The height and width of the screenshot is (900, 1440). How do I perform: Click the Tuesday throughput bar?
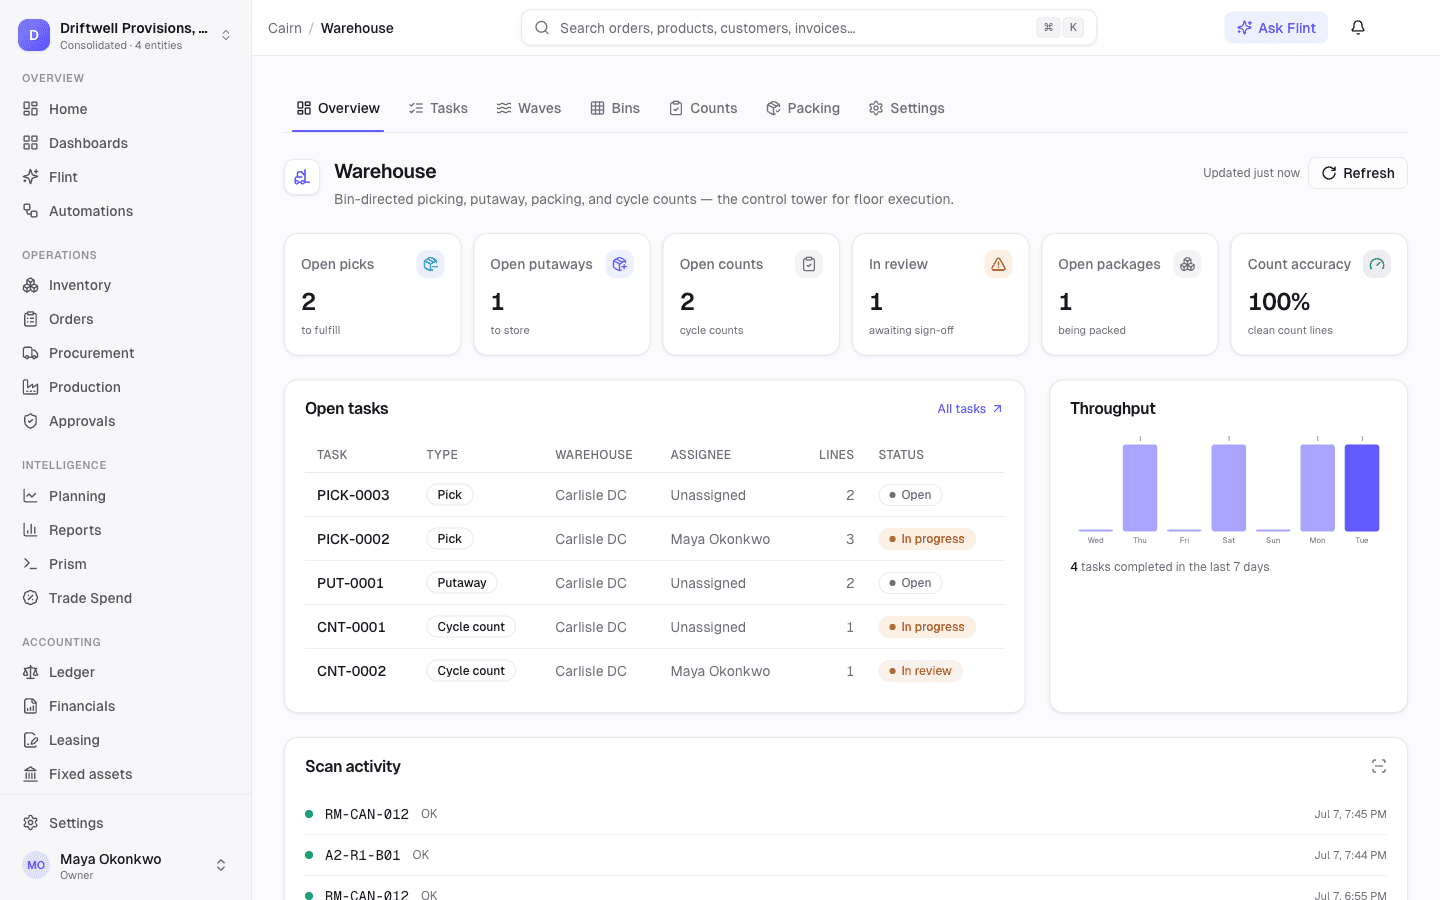tap(1362, 487)
